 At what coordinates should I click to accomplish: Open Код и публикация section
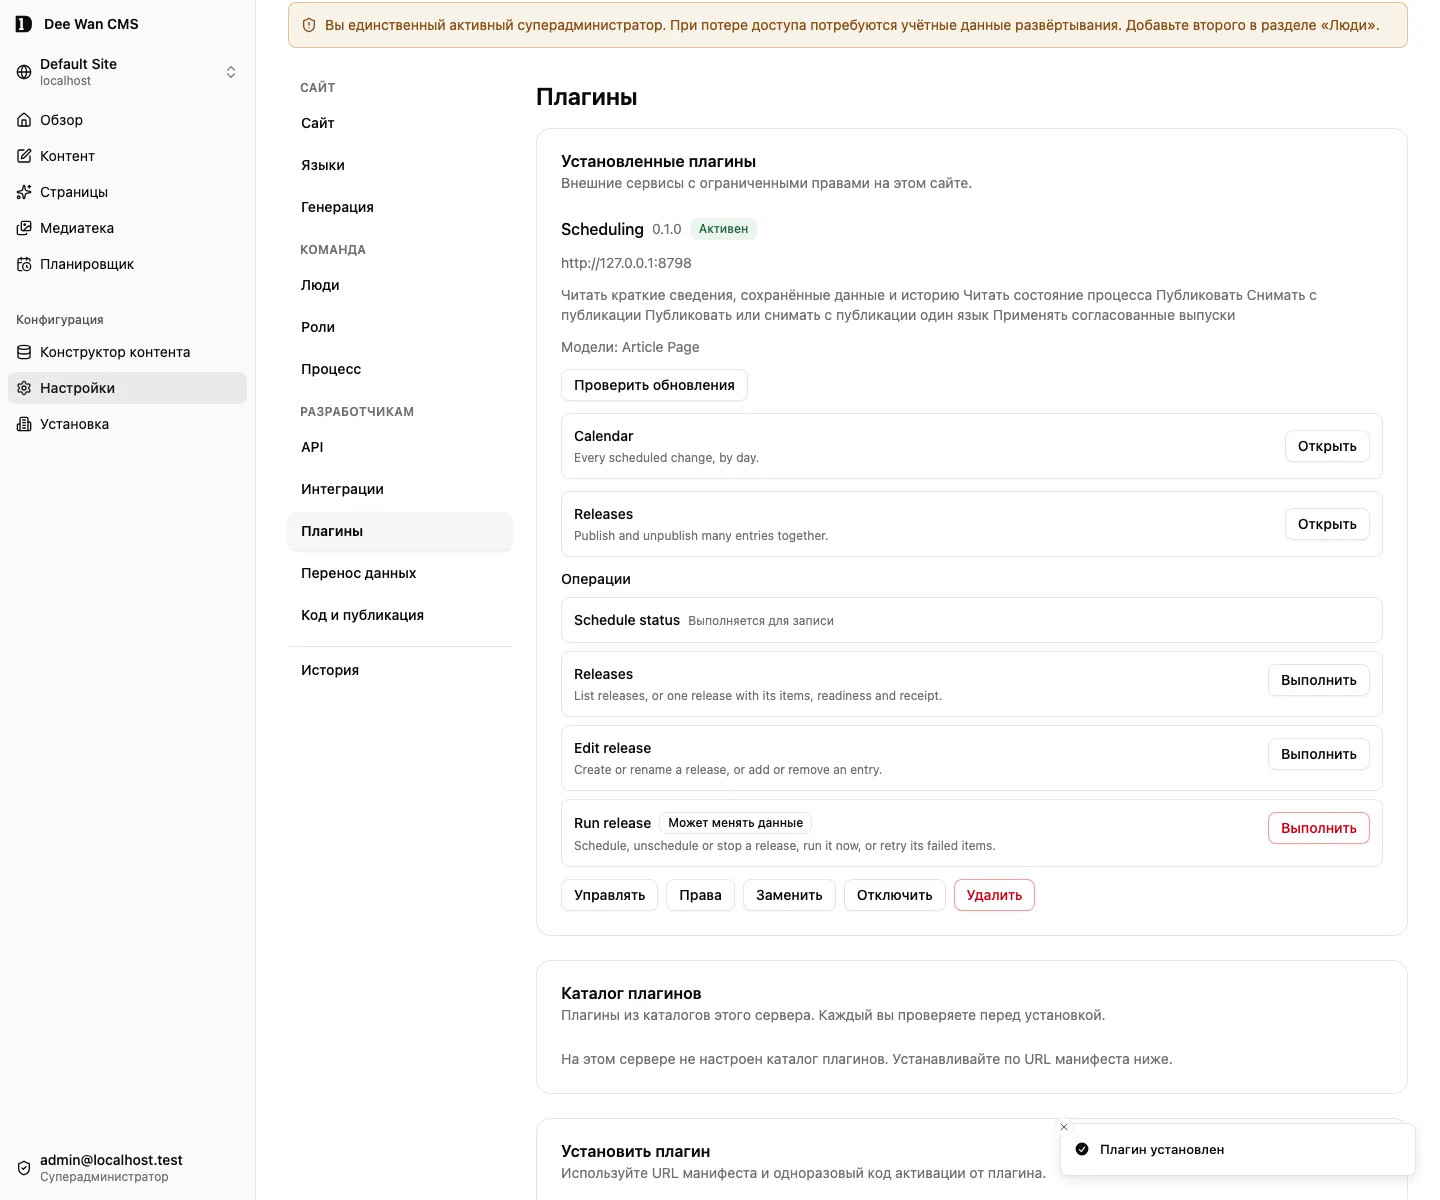point(400,615)
